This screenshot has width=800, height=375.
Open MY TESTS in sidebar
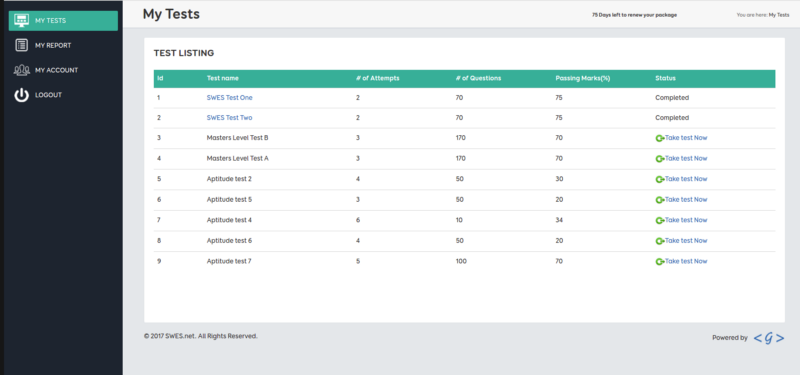[63, 20]
